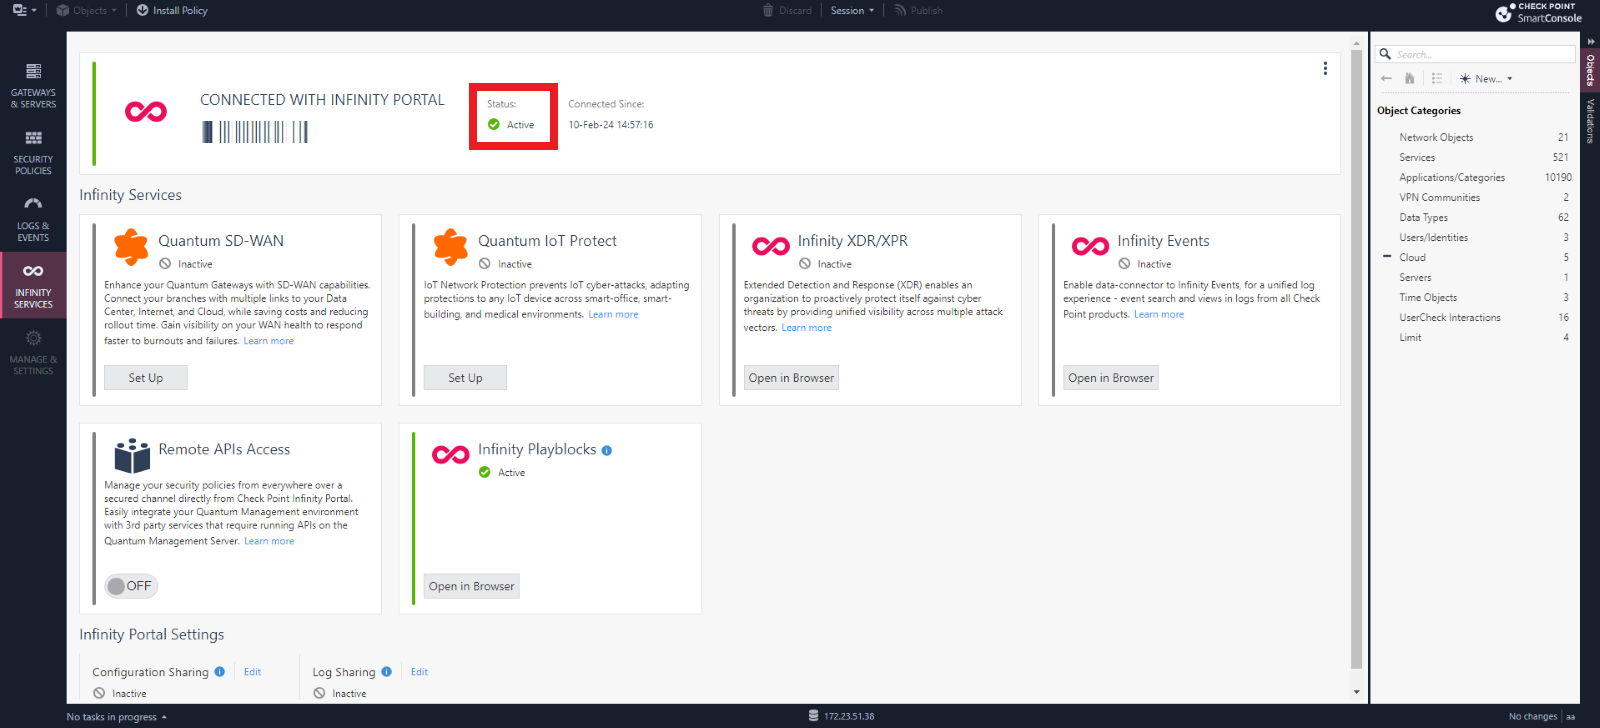Open the three-dot options menu for Infinity Portal connection

[1325, 68]
